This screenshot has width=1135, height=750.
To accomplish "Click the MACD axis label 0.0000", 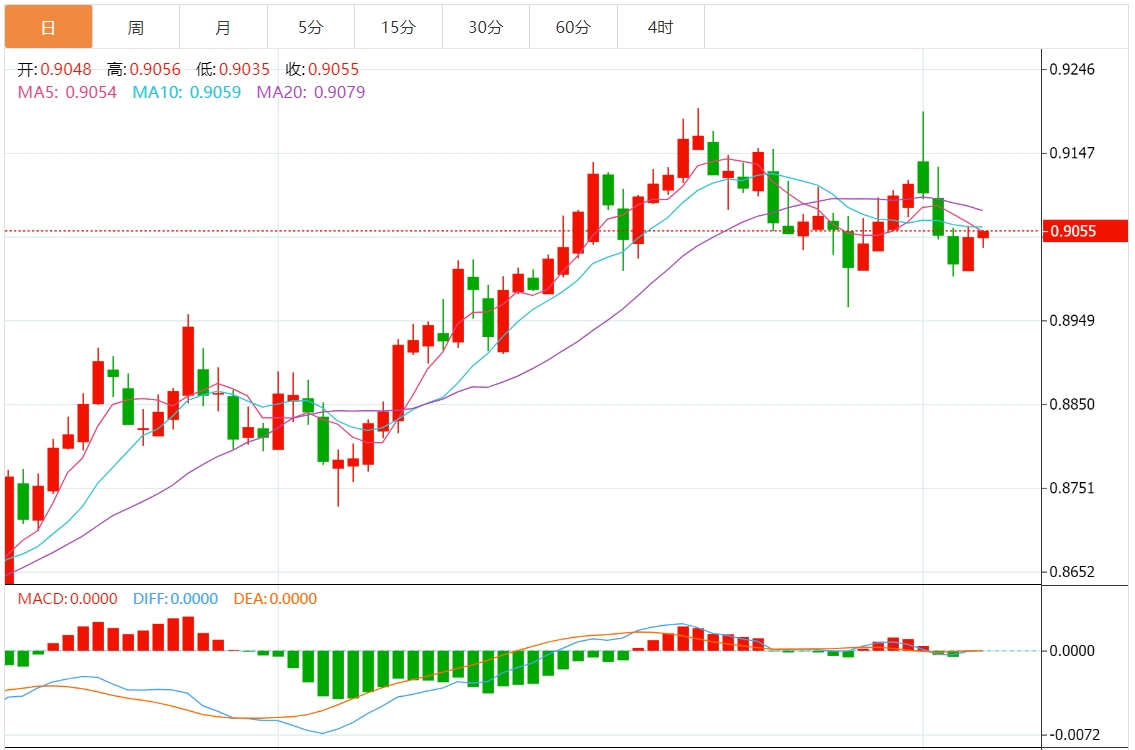I will [x=1072, y=651].
